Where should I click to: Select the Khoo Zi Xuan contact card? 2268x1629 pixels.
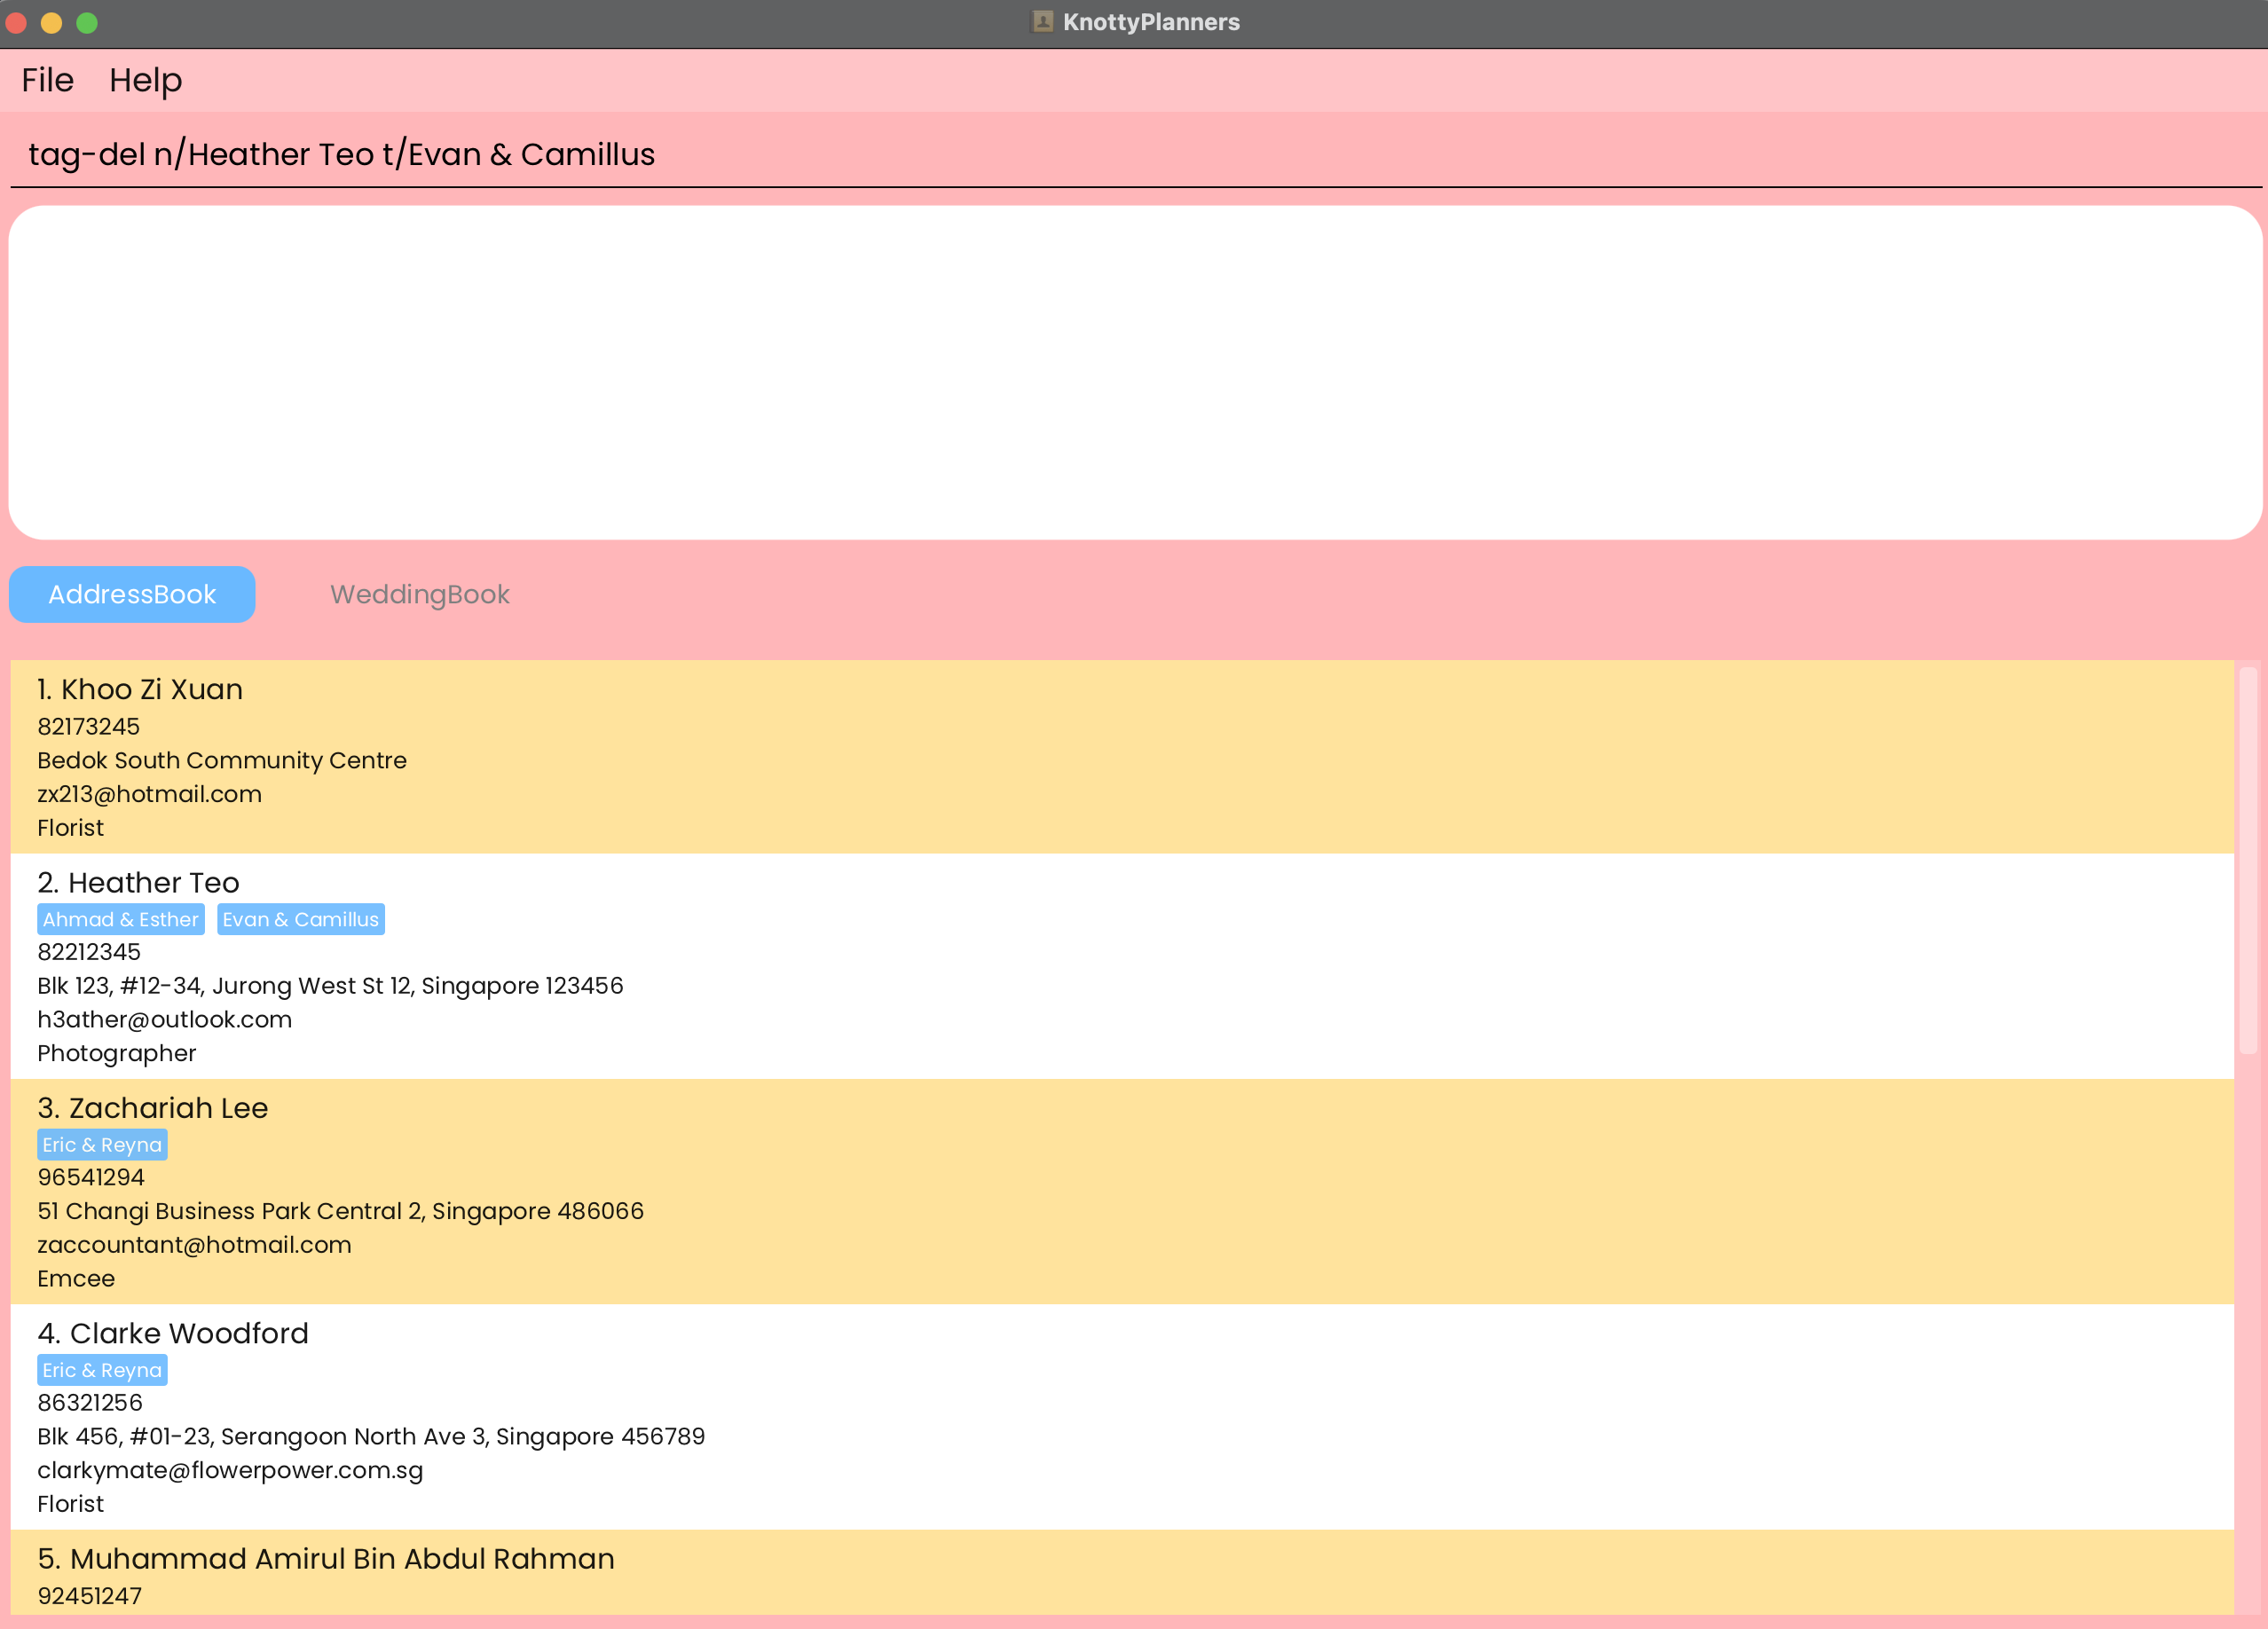tap(1120, 756)
